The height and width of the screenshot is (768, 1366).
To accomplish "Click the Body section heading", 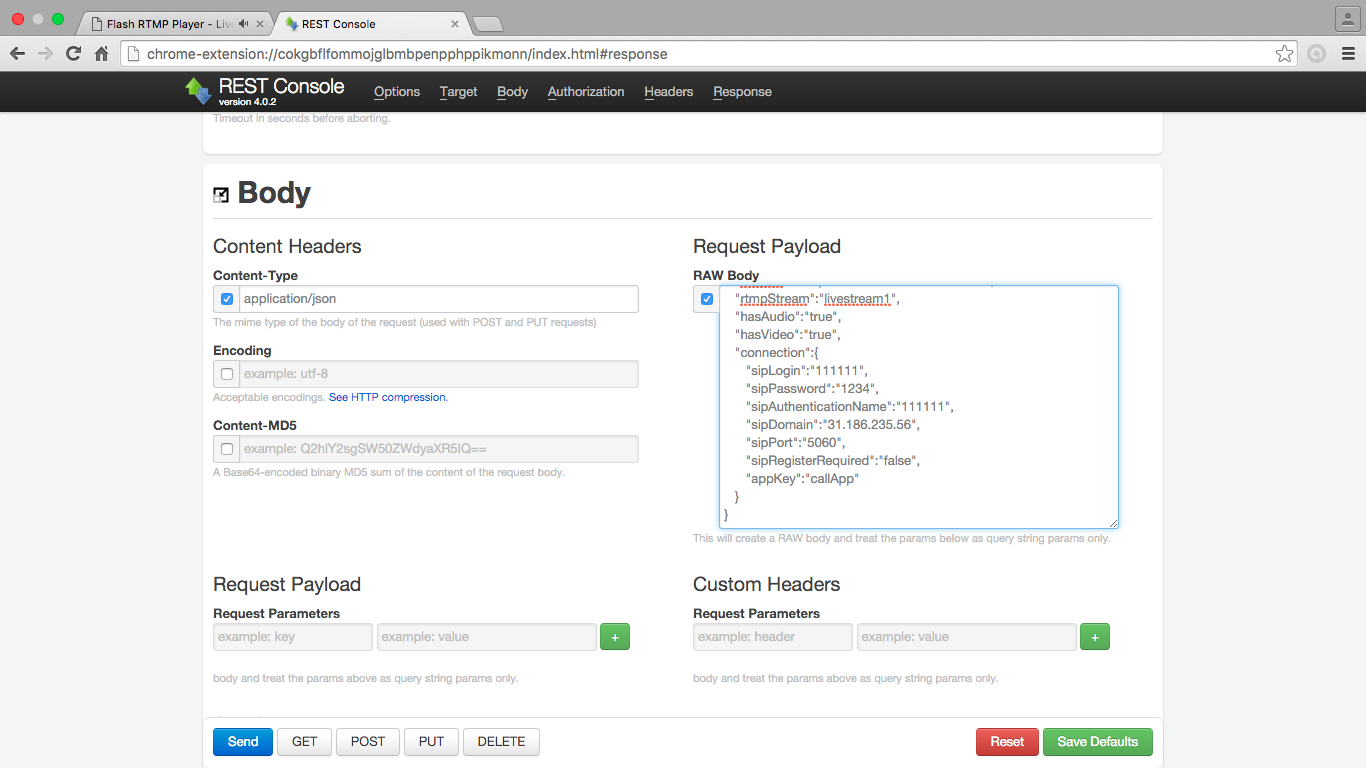I will [x=274, y=193].
